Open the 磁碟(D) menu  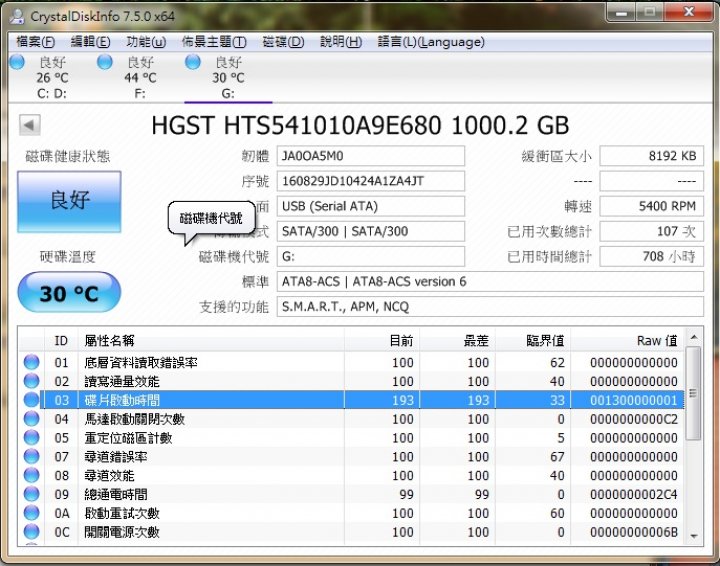(x=283, y=42)
